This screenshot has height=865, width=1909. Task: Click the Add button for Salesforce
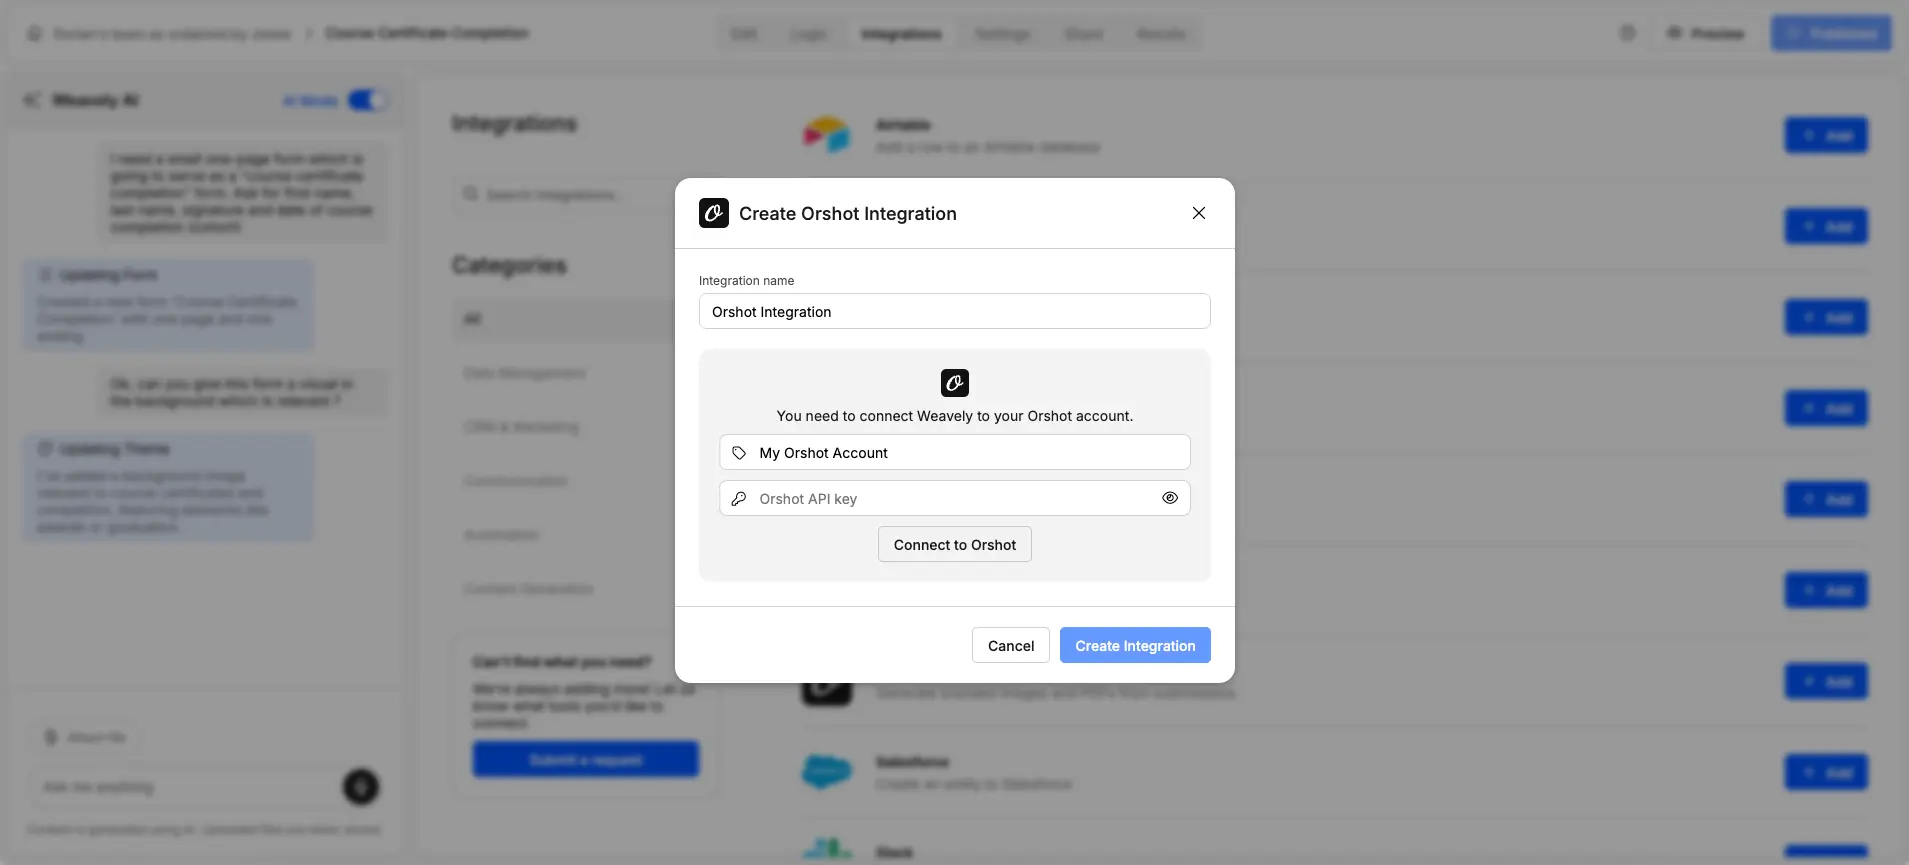pos(1826,772)
